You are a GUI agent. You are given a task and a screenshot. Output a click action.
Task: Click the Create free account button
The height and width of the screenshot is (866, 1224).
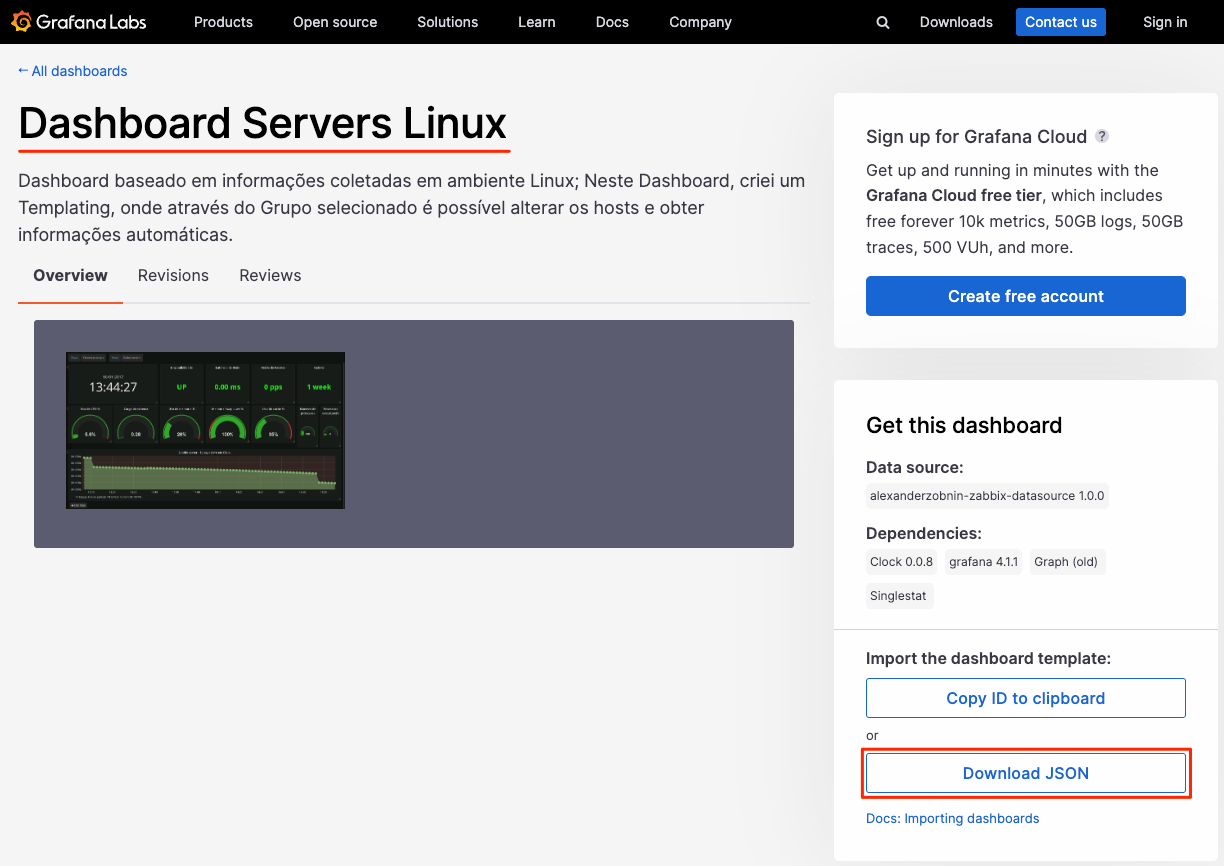pos(1025,296)
